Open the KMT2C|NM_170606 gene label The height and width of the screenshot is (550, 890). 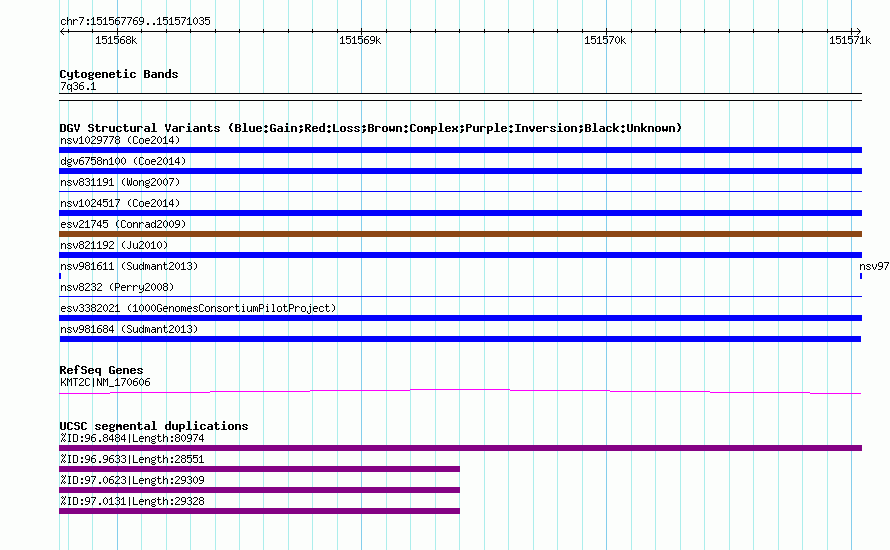coord(105,383)
